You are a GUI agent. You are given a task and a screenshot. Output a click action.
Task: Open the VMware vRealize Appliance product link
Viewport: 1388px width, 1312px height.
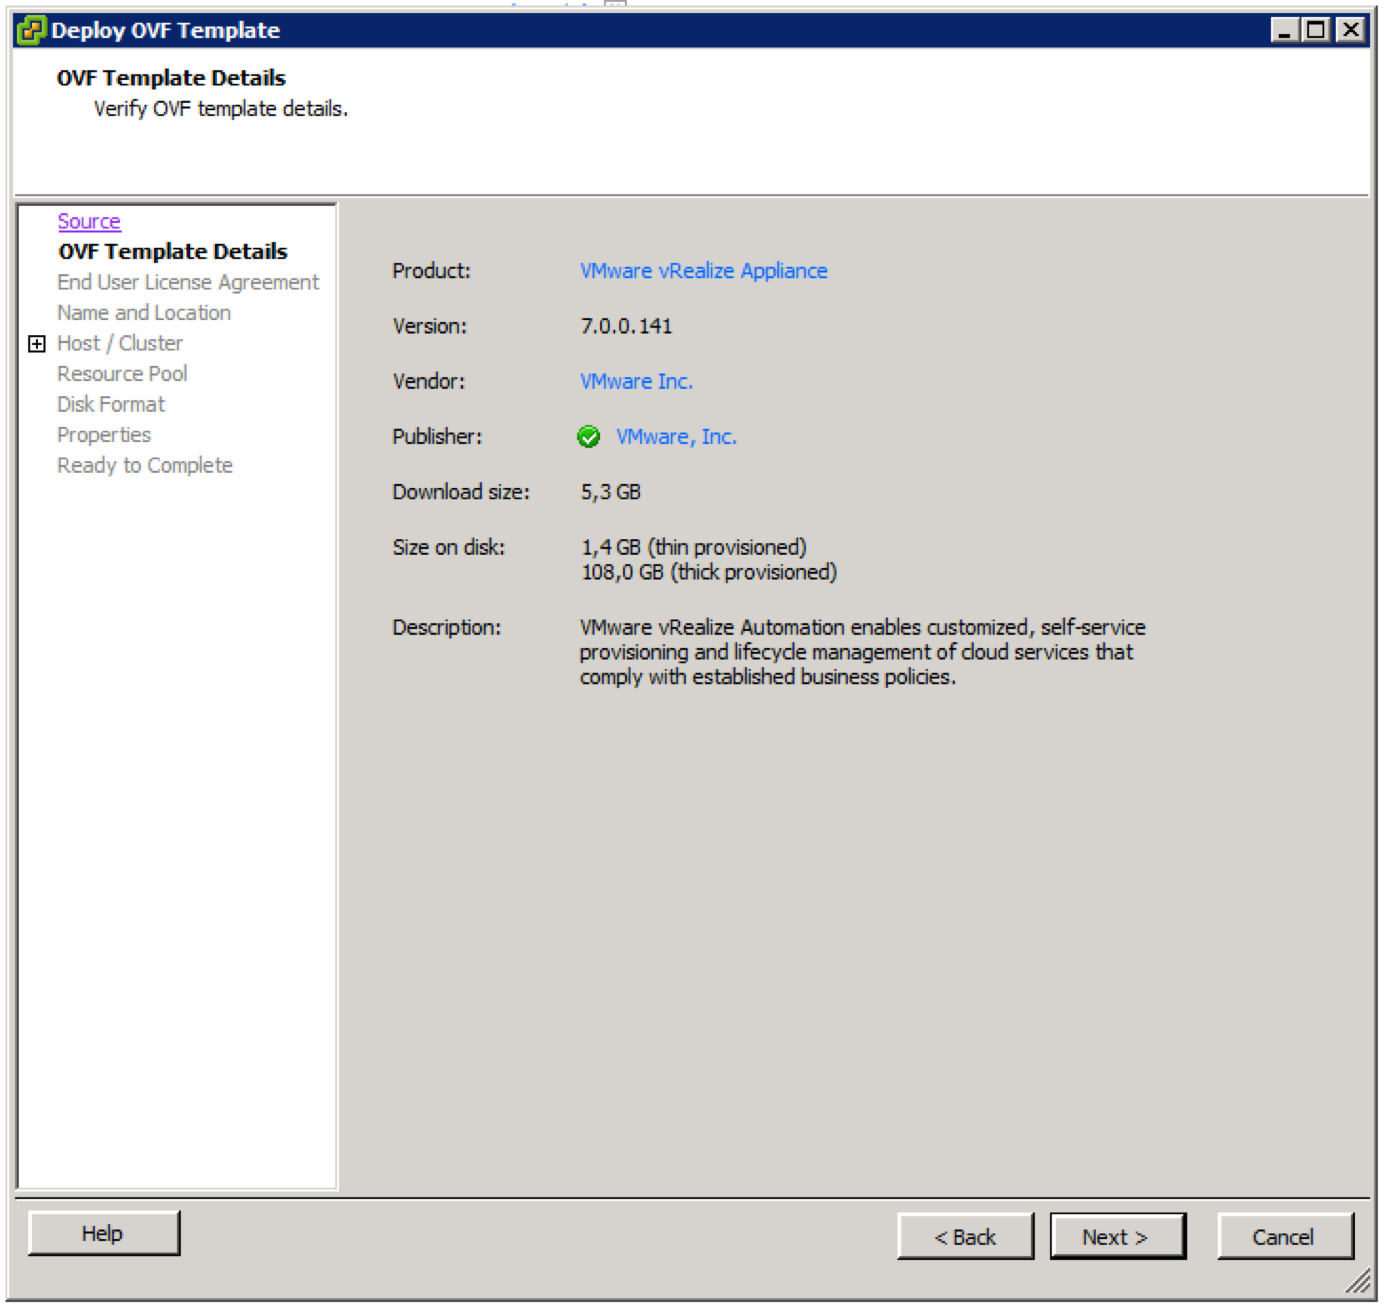[704, 271]
